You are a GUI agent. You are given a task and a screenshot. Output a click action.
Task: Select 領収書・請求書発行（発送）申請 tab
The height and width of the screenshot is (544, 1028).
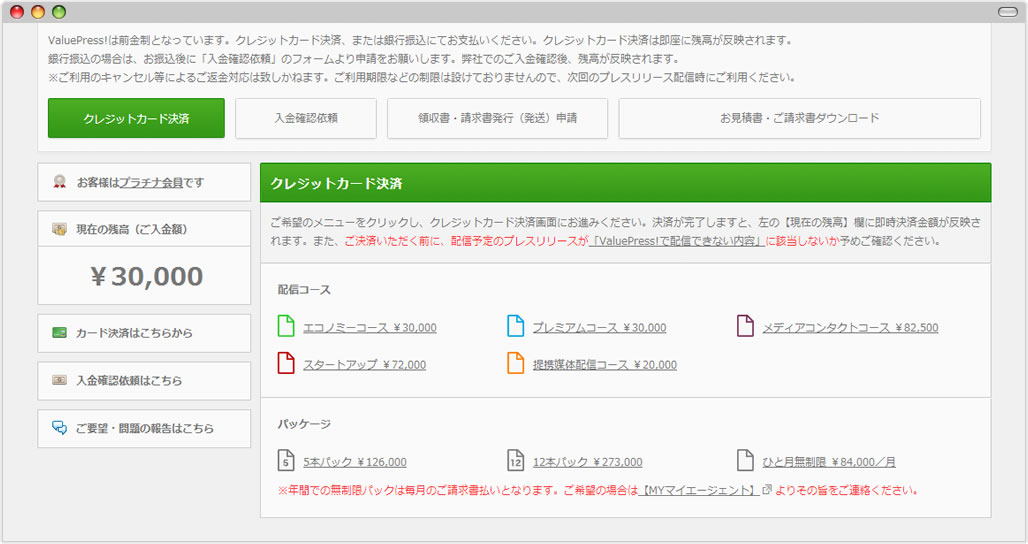click(x=497, y=118)
